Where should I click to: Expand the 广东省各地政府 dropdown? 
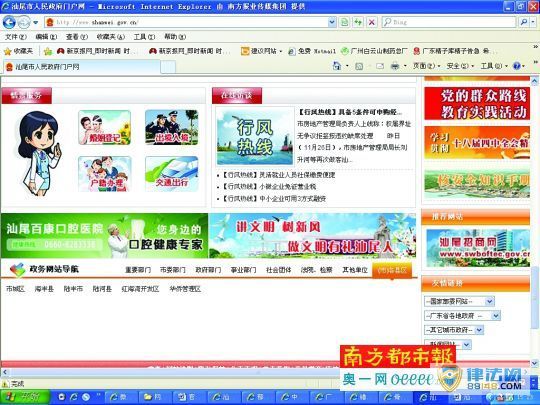click(462, 316)
